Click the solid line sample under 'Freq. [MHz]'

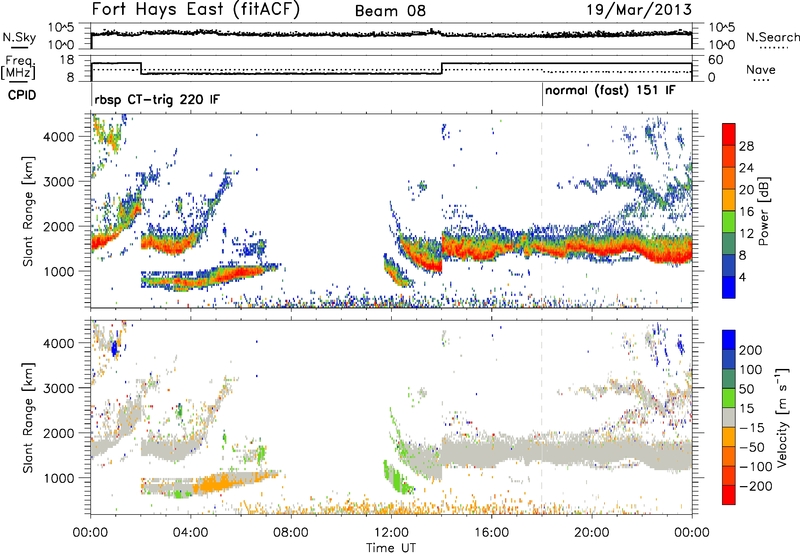point(18,81)
